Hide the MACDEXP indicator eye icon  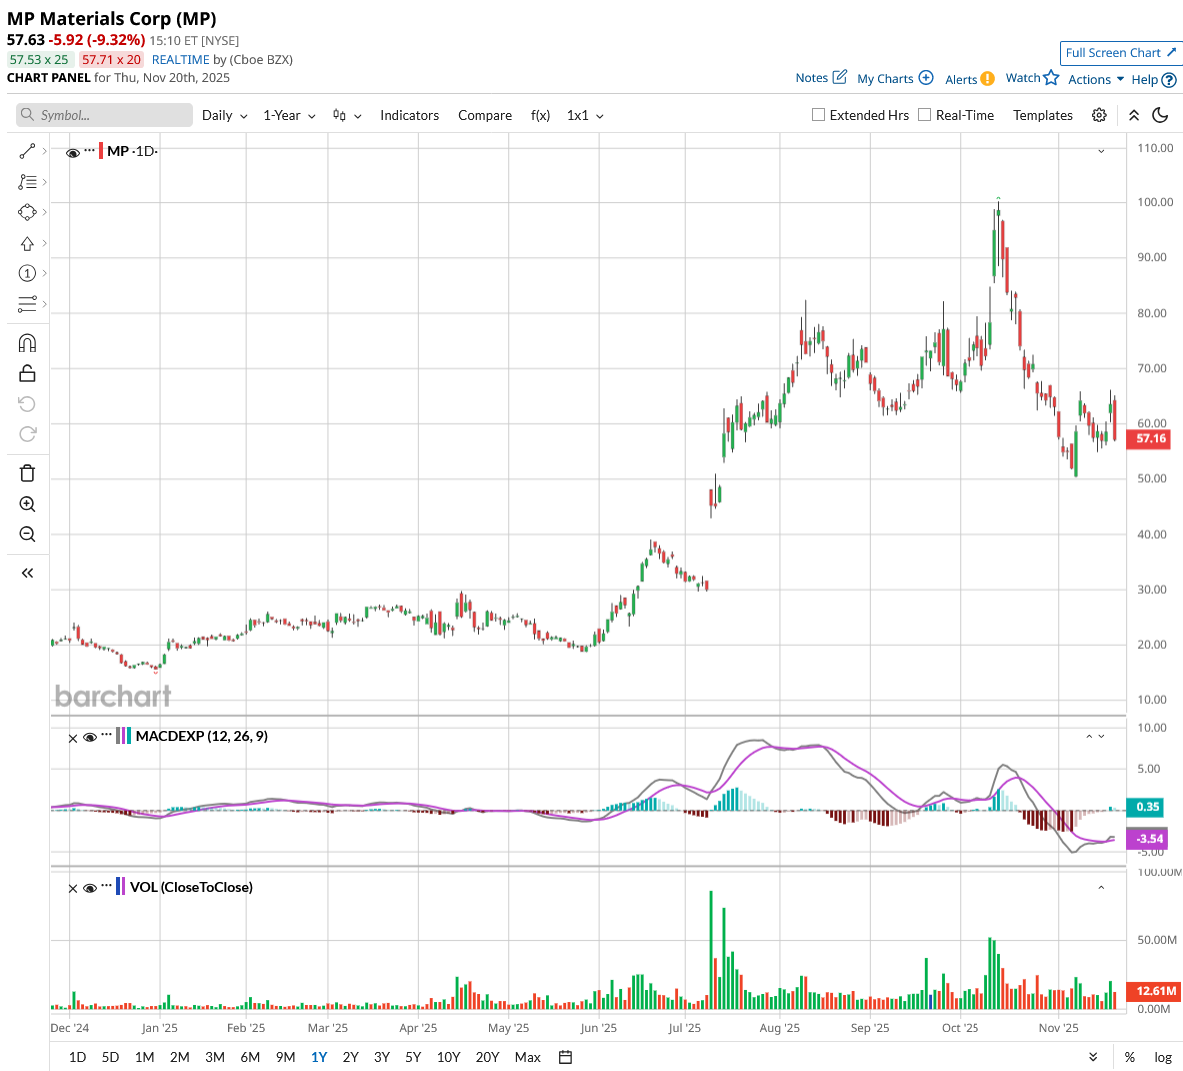coord(90,737)
